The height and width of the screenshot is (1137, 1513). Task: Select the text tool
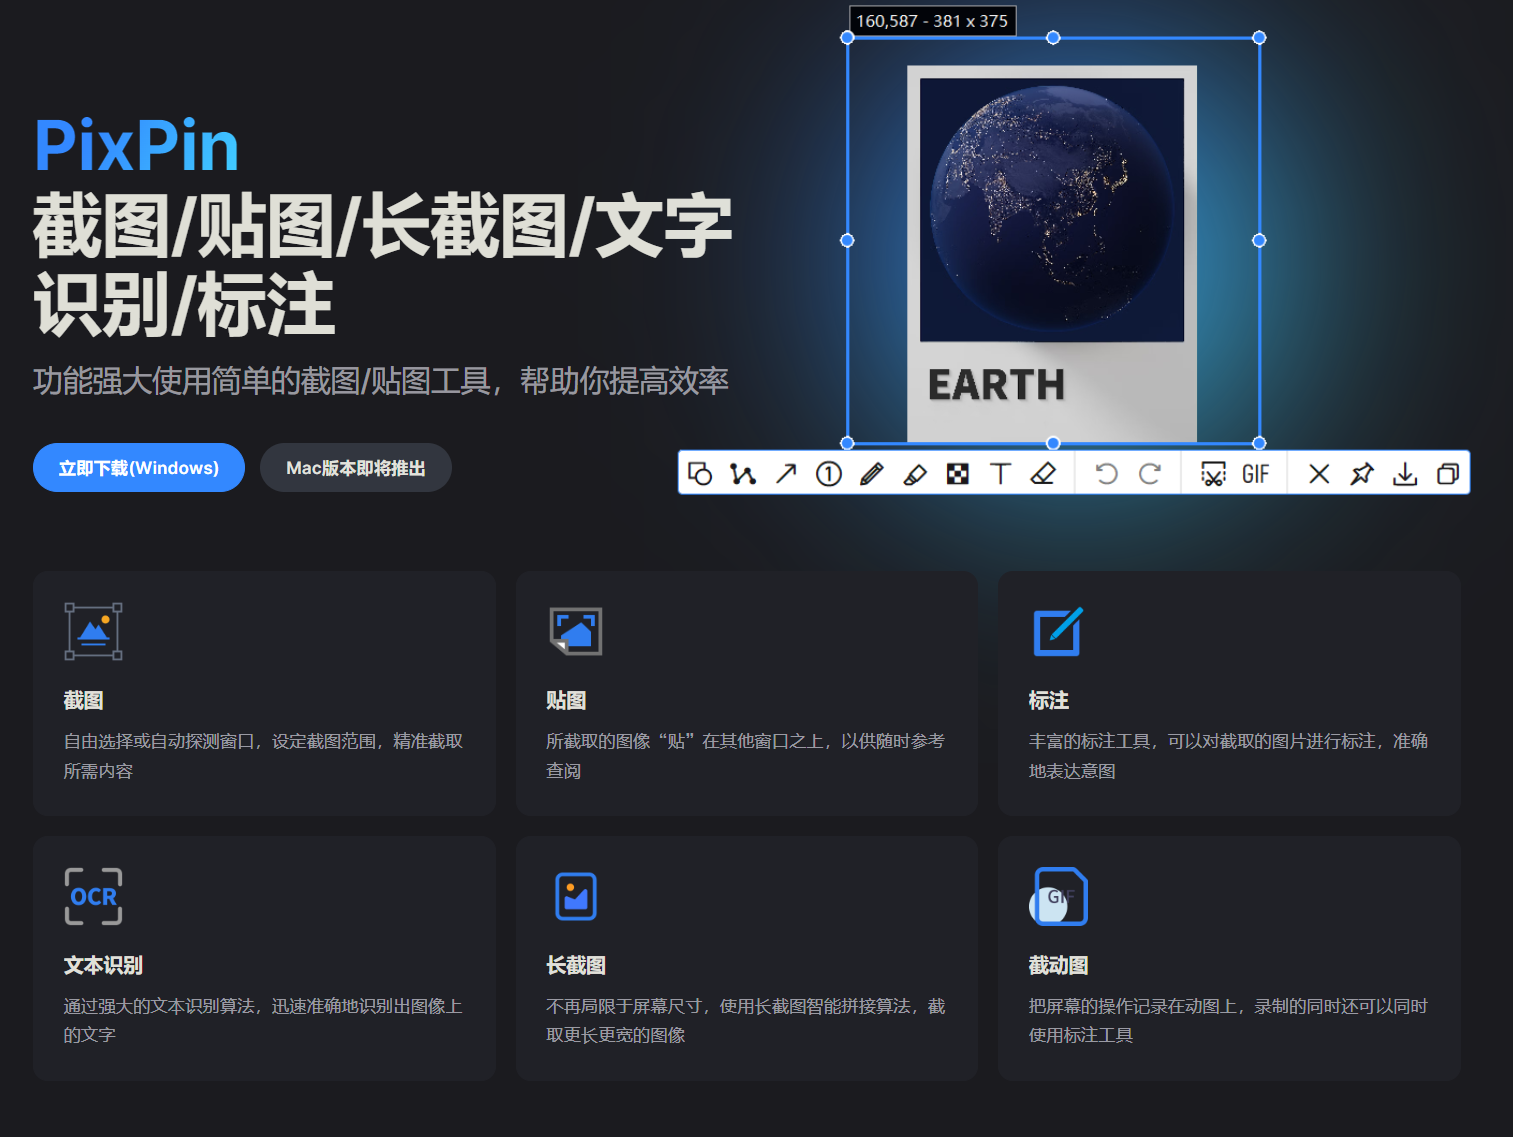pos(1000,474)
